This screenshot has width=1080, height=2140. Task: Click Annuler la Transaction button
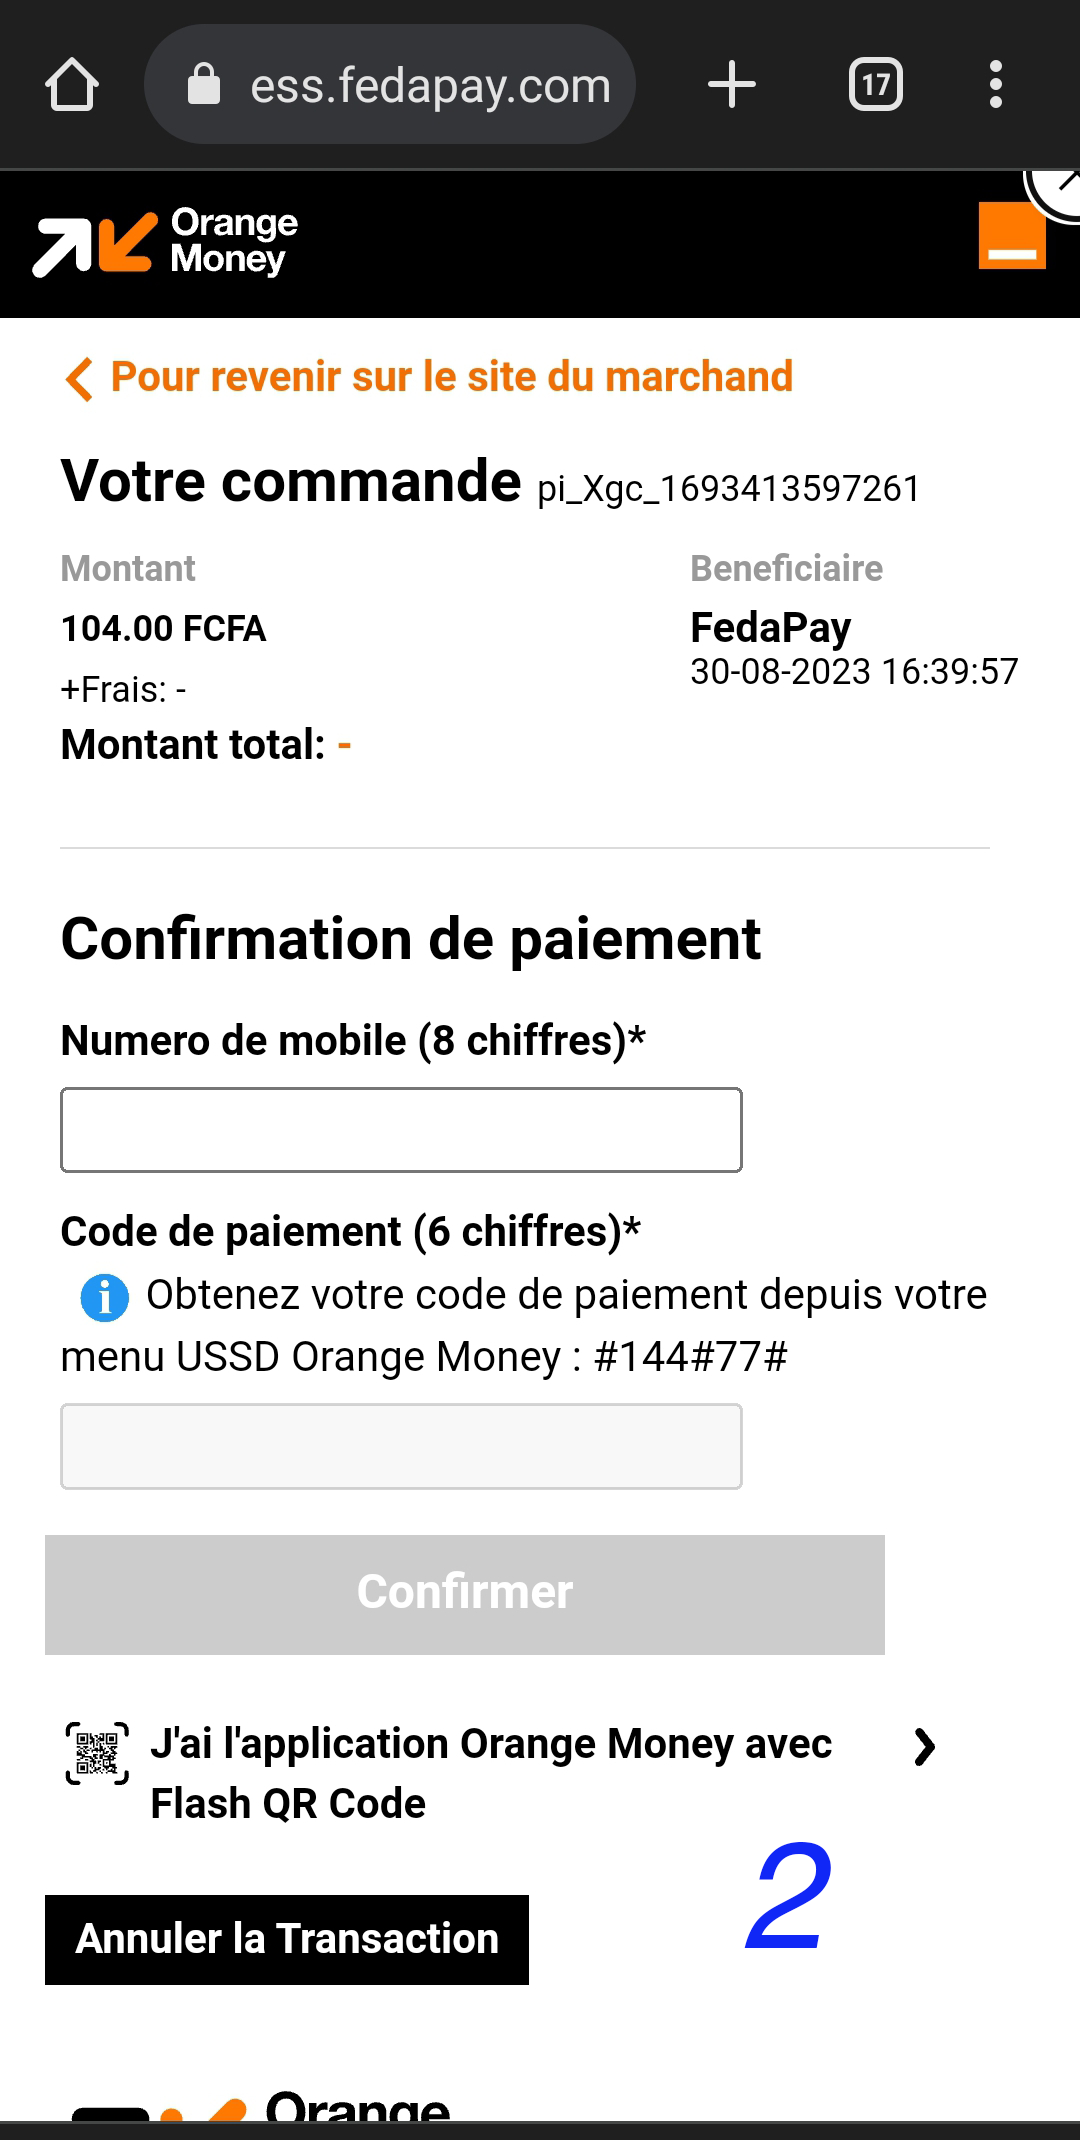pos(287,1939)
